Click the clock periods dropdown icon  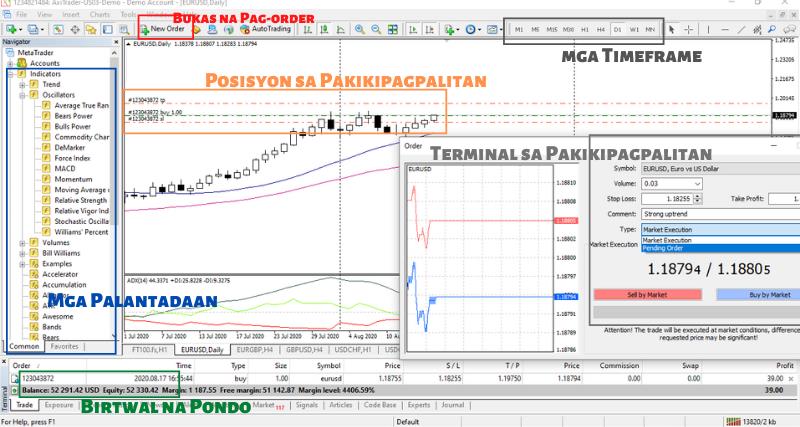[473, 30]
